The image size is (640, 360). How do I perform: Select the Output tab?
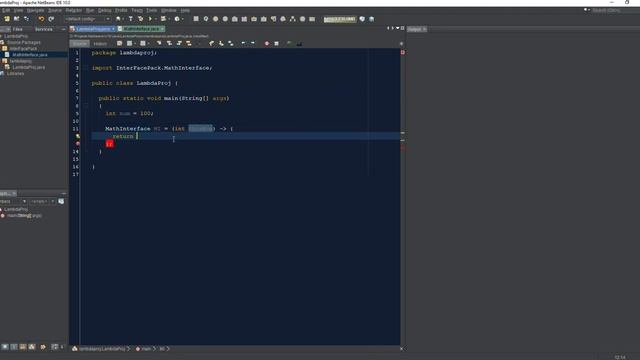[417, 29]
